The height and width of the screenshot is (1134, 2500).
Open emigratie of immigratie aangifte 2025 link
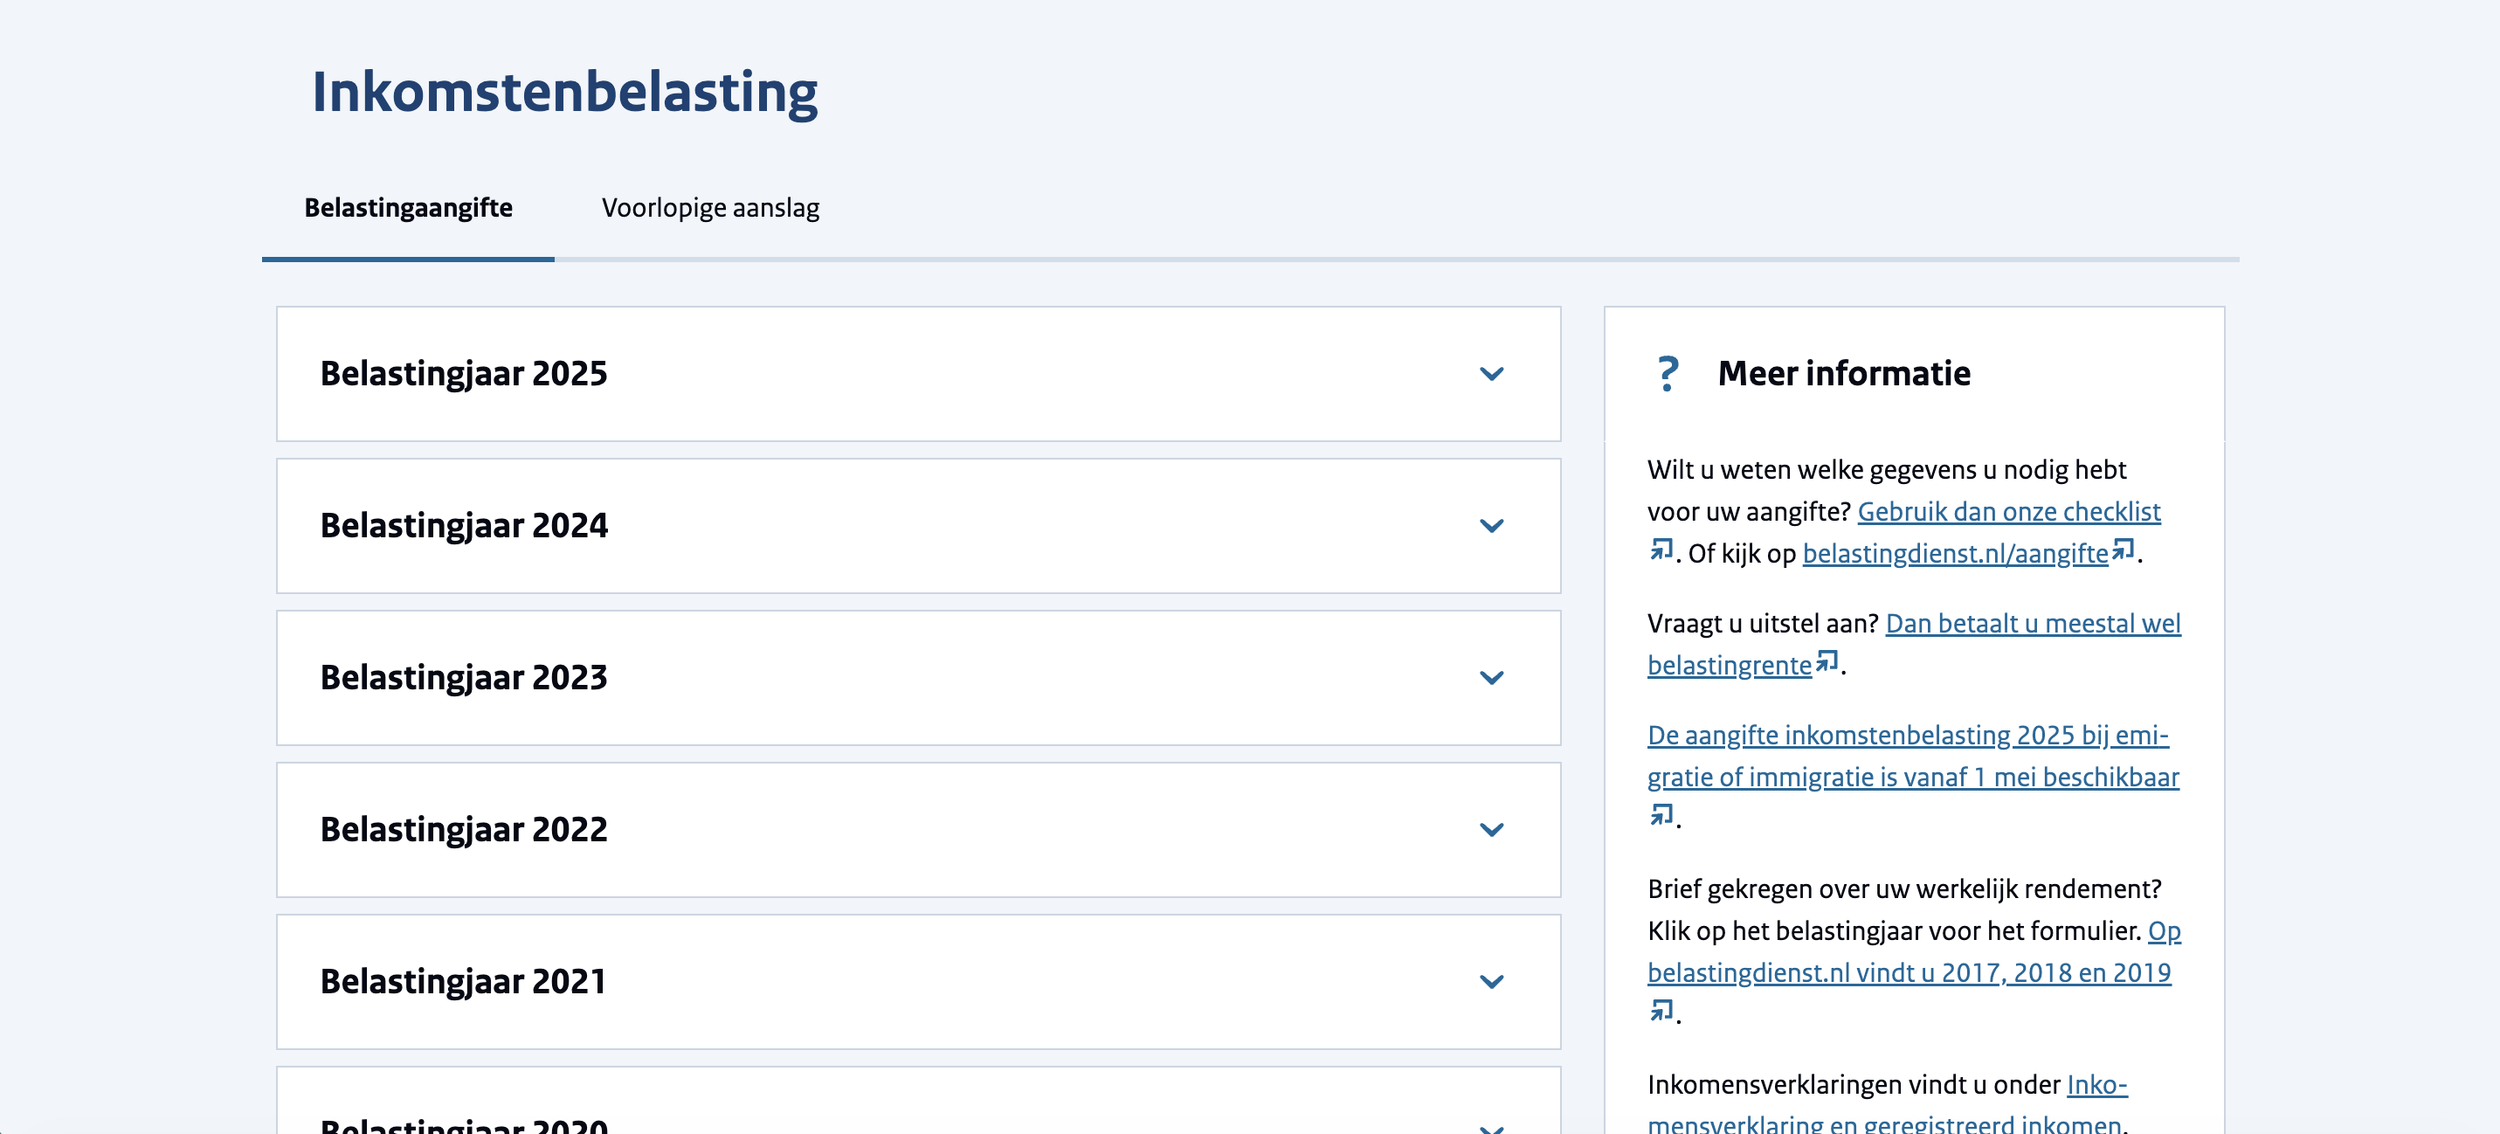click(x=1907, y=736)
